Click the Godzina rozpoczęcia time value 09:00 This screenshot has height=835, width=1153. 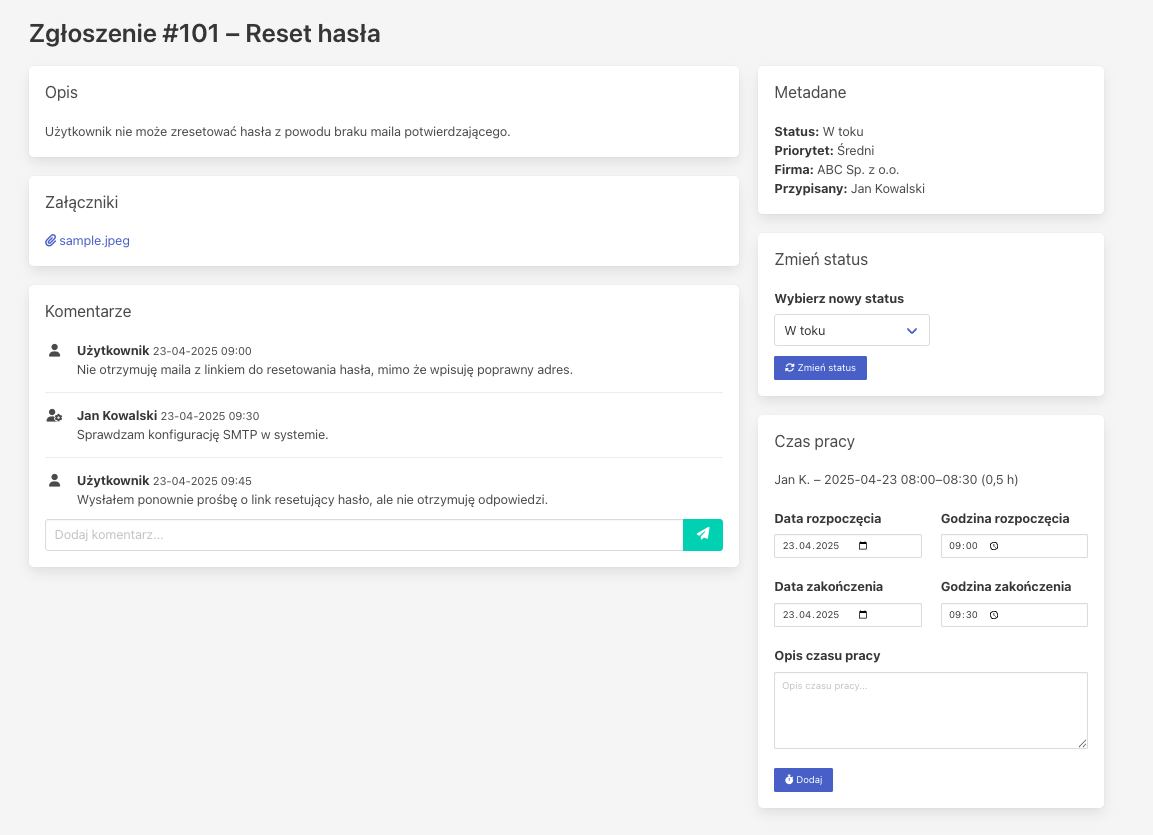point(963,546)
